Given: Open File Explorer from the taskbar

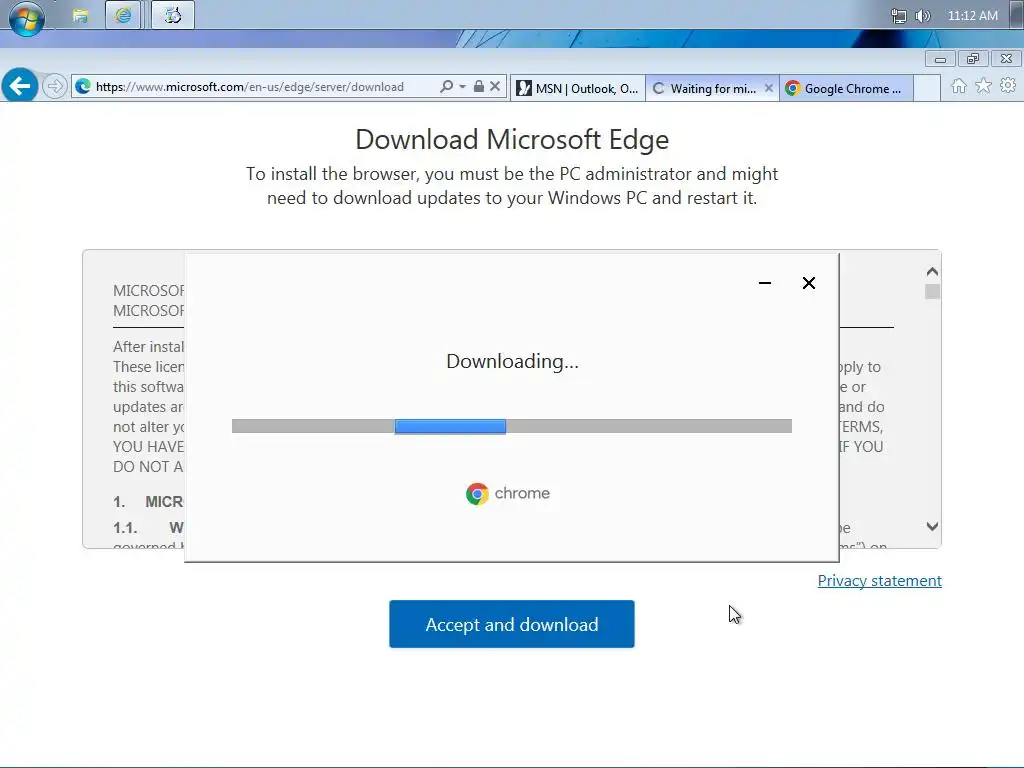Looking at the screenshot, I should tap(80, 16).
